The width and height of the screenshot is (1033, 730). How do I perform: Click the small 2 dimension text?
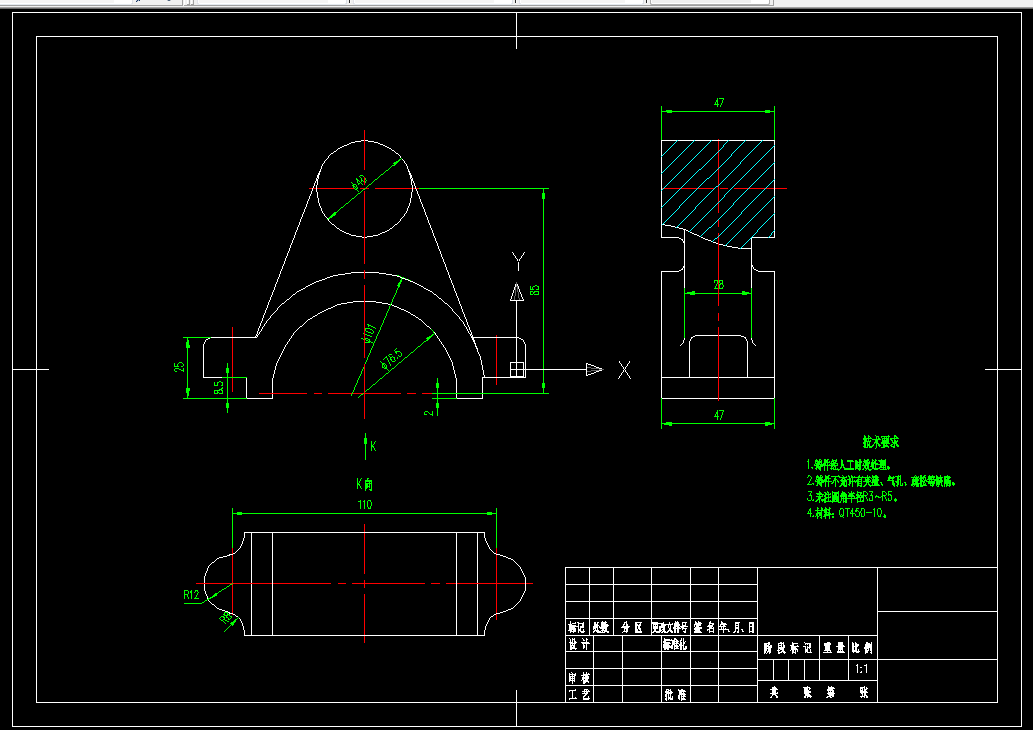(429, 412)
